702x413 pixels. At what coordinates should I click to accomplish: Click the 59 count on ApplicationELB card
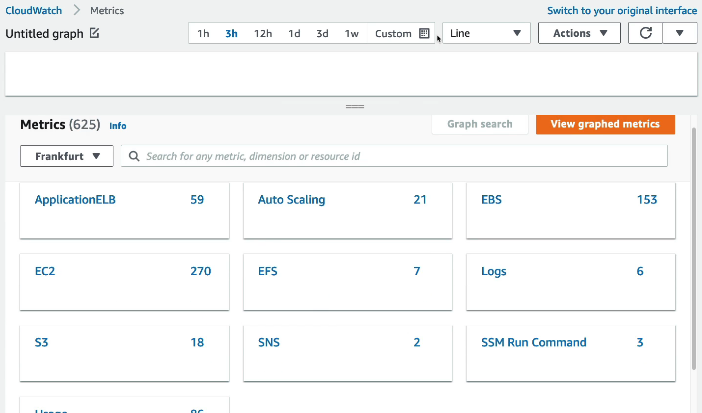click(x=197, y=199)
